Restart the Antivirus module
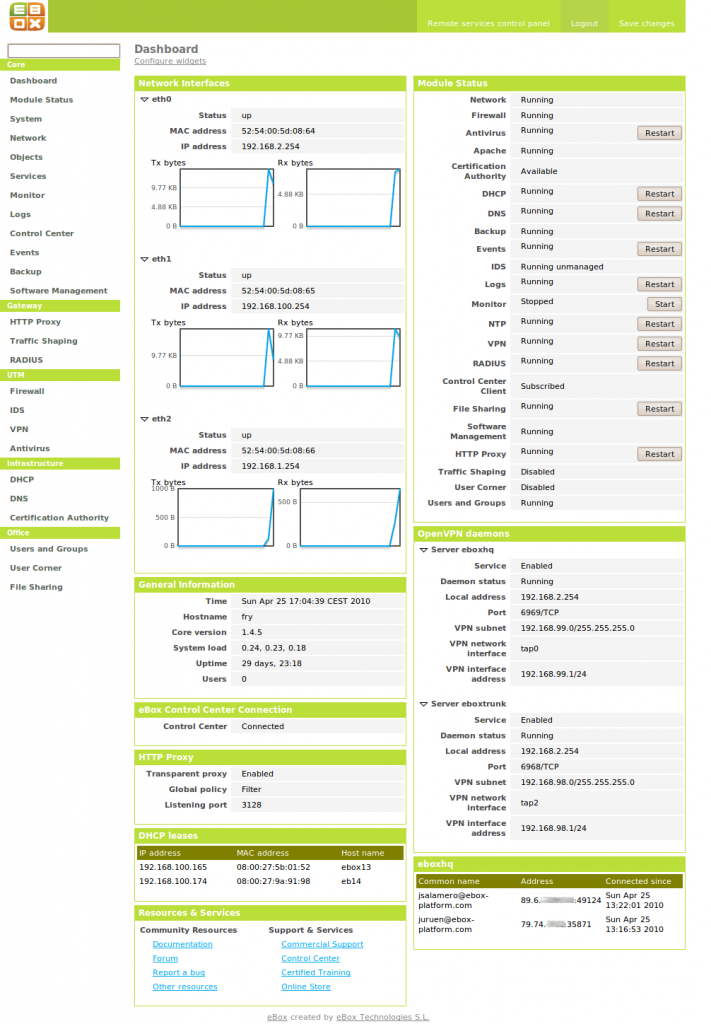 coord(659,133)
